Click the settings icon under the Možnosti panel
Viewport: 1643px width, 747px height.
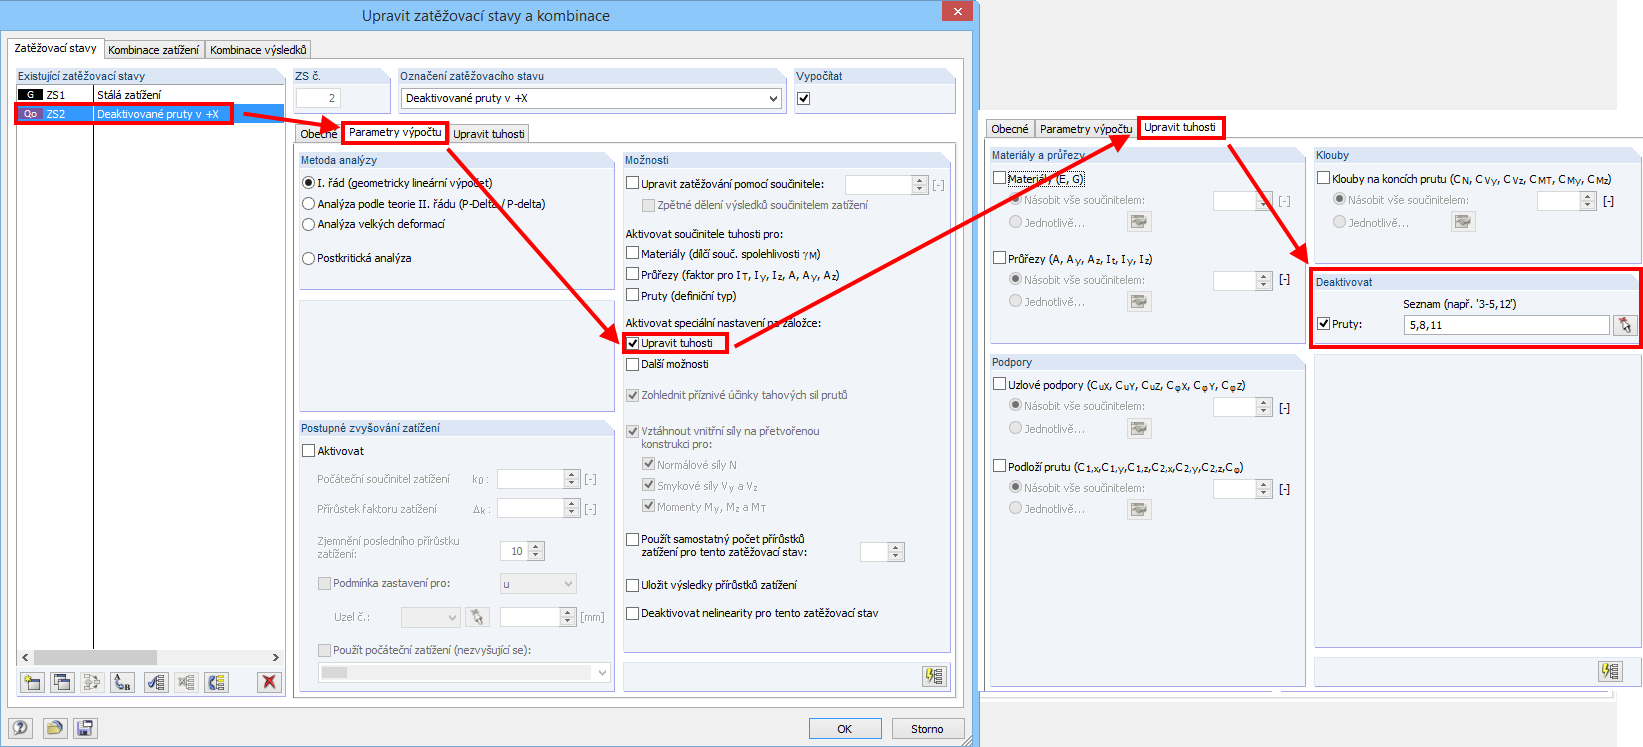click(x=934, y=676)
